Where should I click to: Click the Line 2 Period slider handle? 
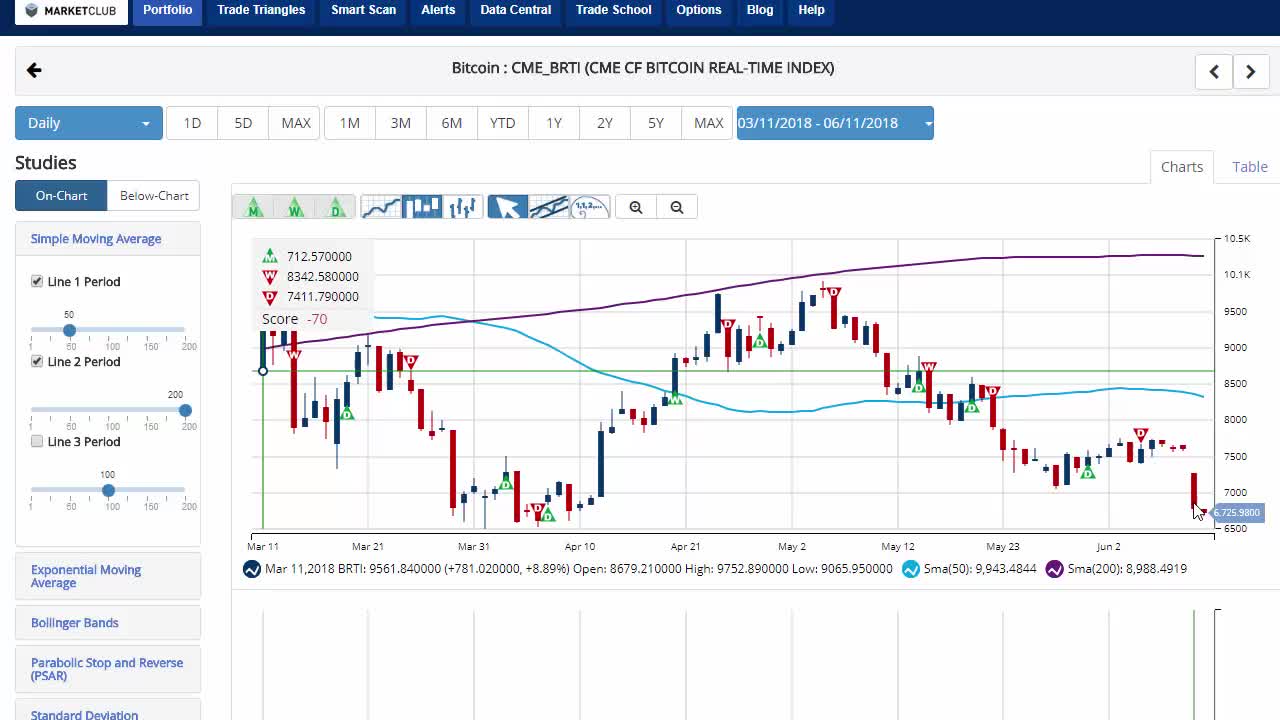point(185,410)
